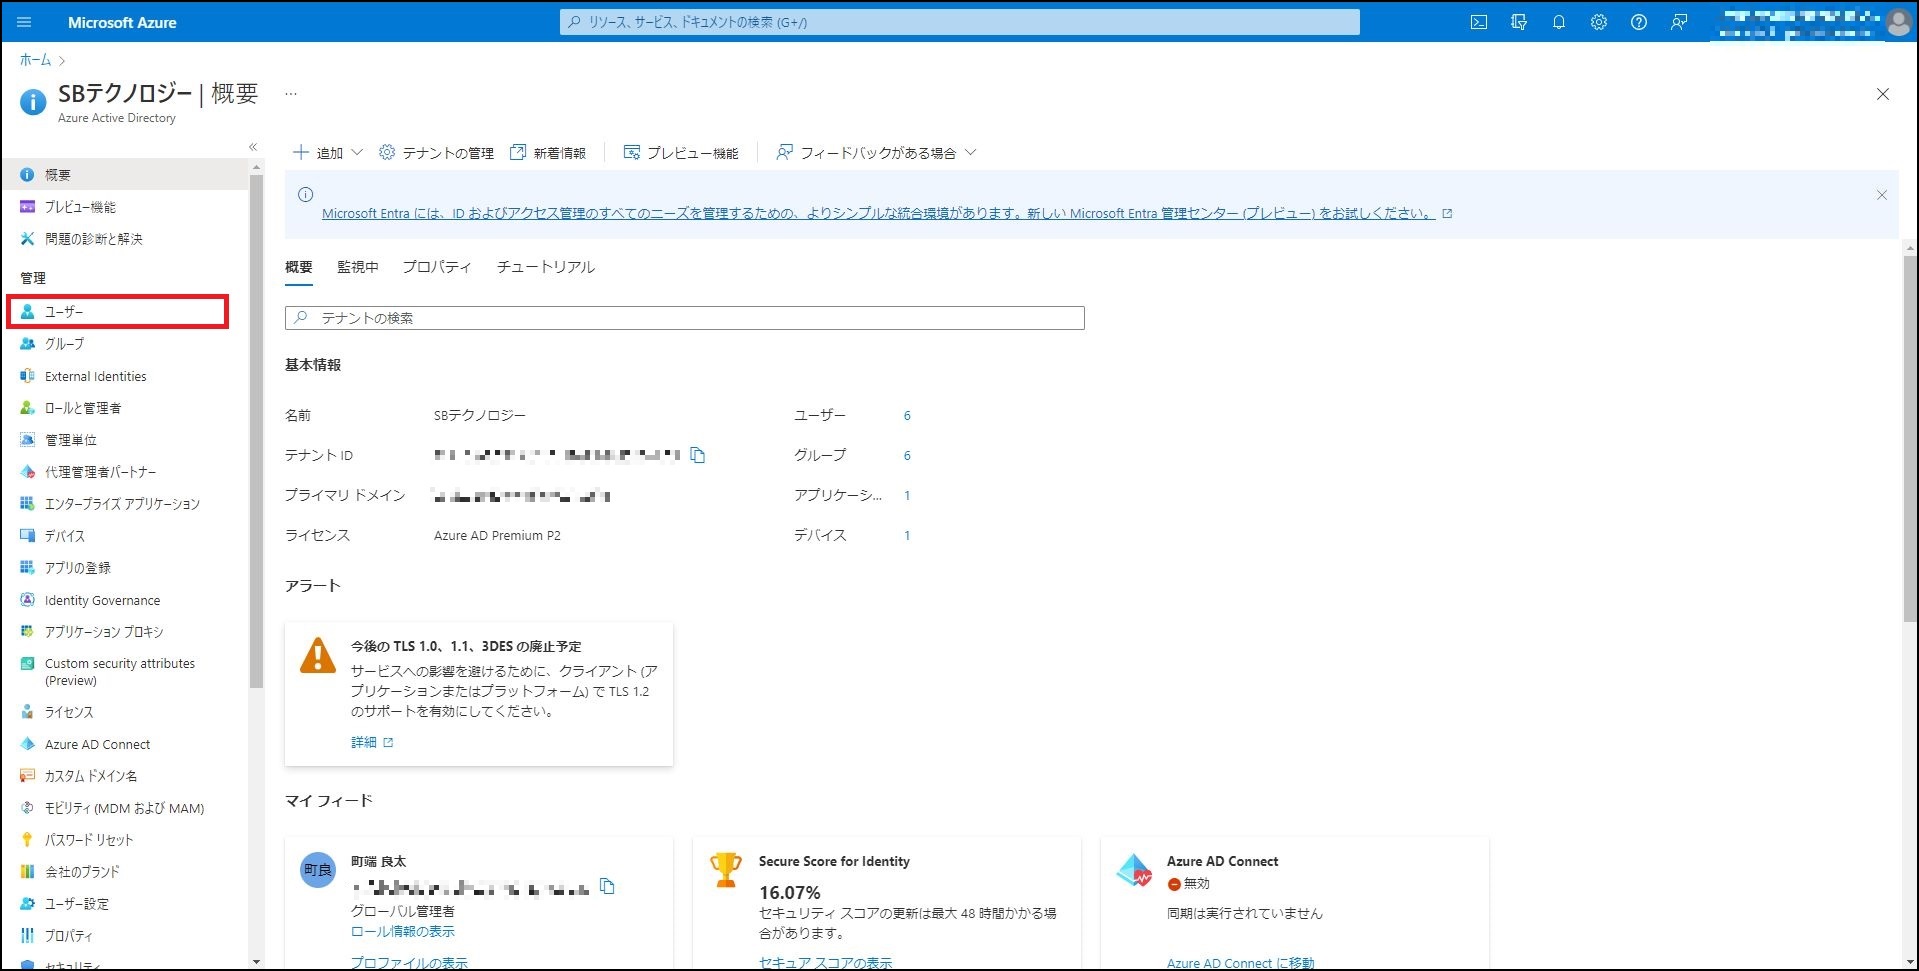Click the device count 1
The image size is (1919, 971).
point(907,535)
